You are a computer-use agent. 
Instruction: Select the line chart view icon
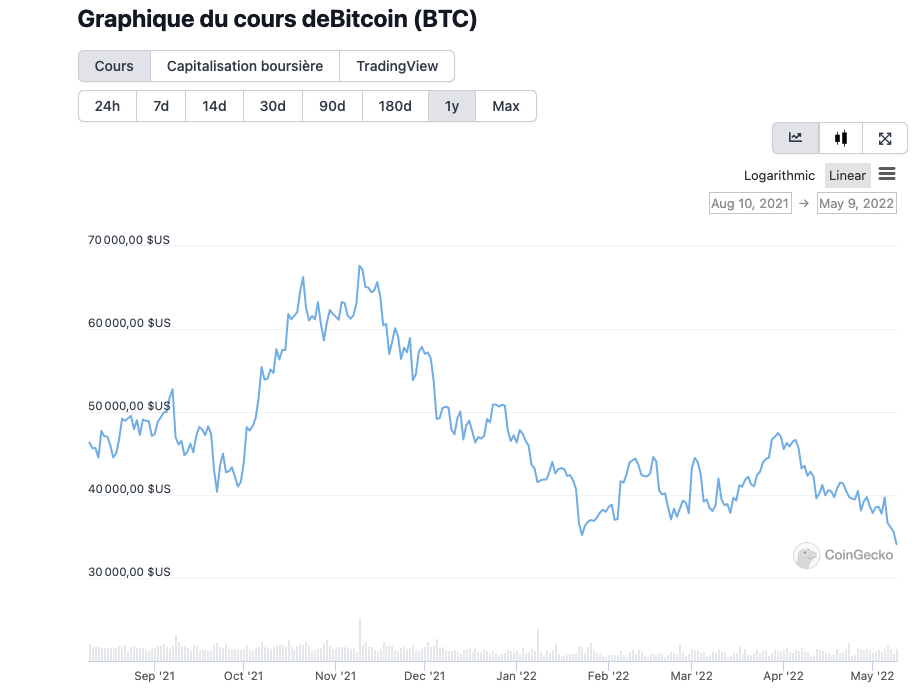coord(796,138)
